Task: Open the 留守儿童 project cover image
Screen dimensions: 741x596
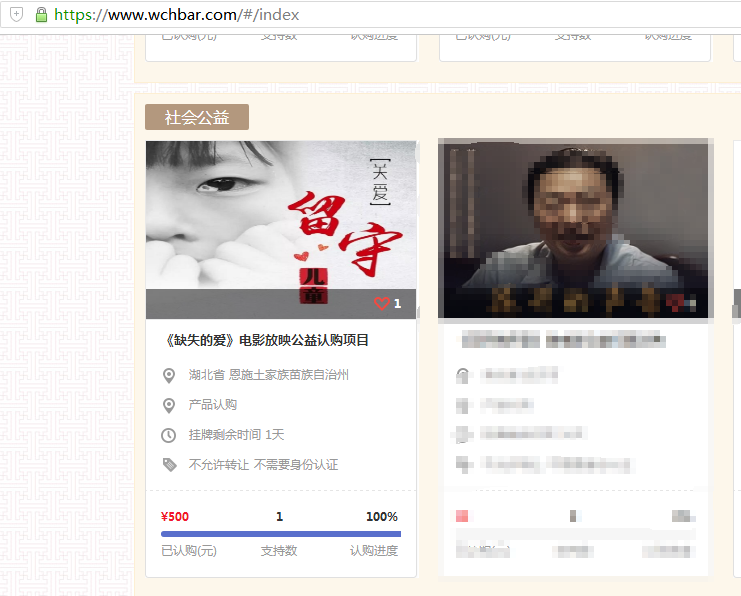Action: 280,215
